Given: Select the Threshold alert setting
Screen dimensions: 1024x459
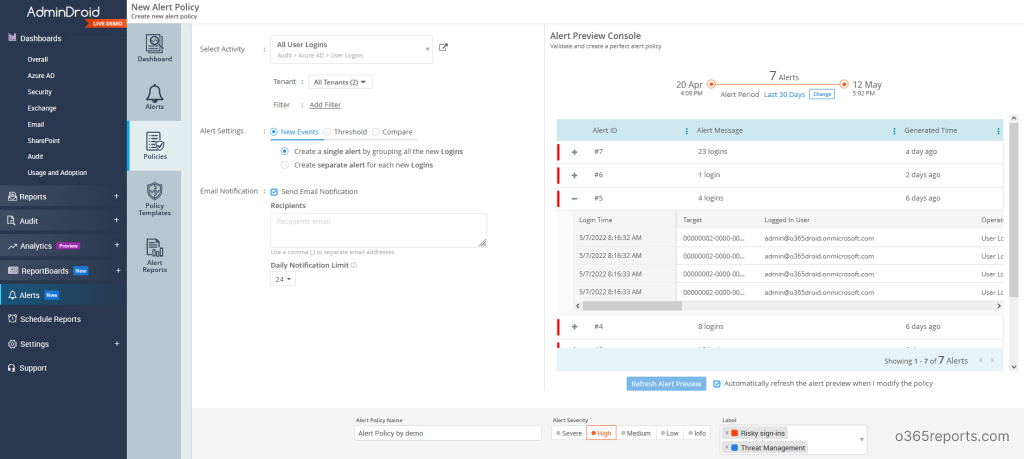Looking at the screenshot, I should [x=345, y=131].
